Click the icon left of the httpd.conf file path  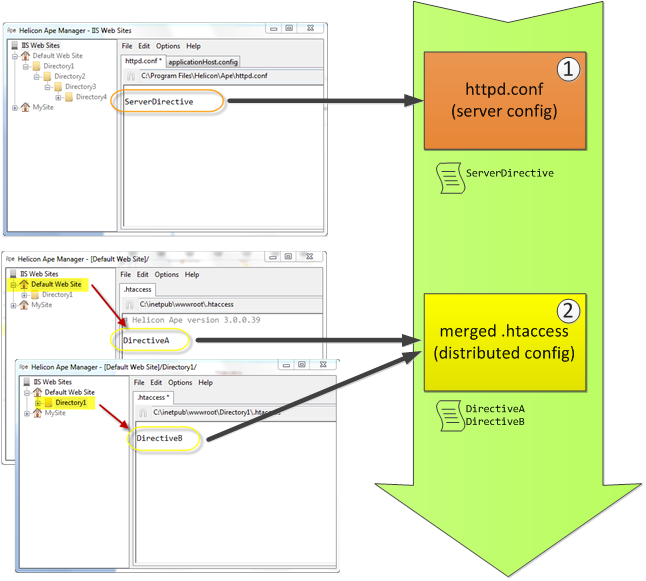129,76
